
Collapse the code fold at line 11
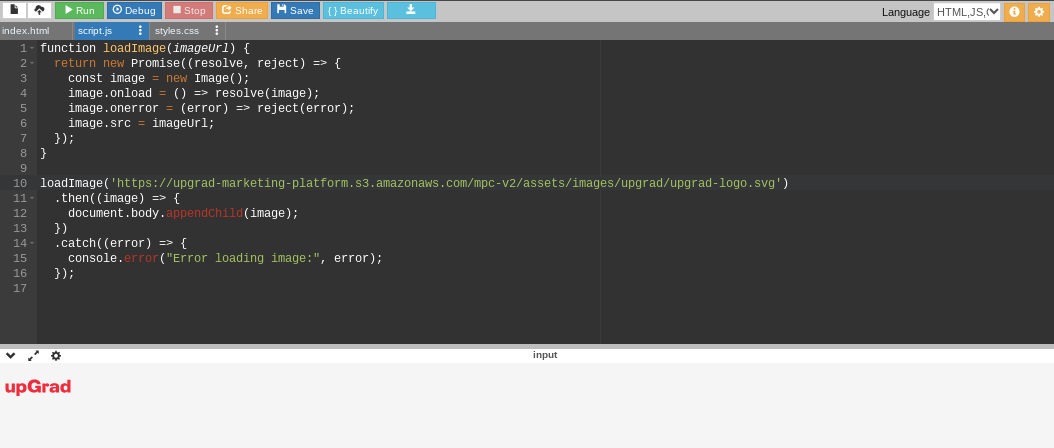pos(32,198)
